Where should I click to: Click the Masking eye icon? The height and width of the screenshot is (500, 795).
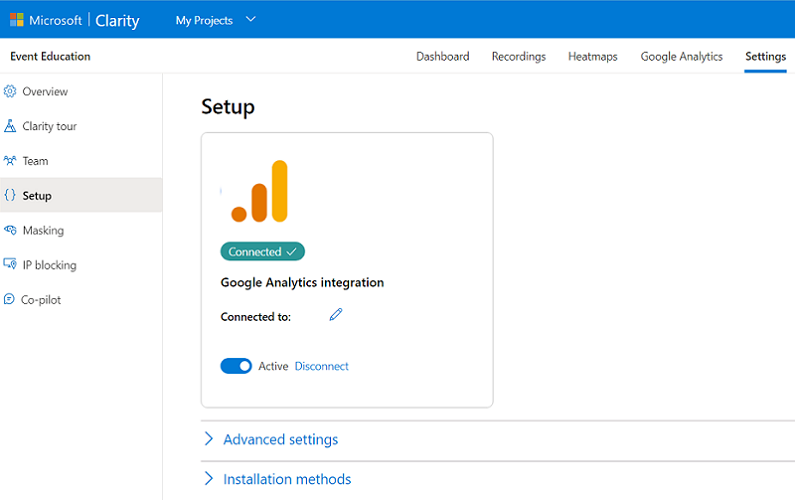point(10,230)
